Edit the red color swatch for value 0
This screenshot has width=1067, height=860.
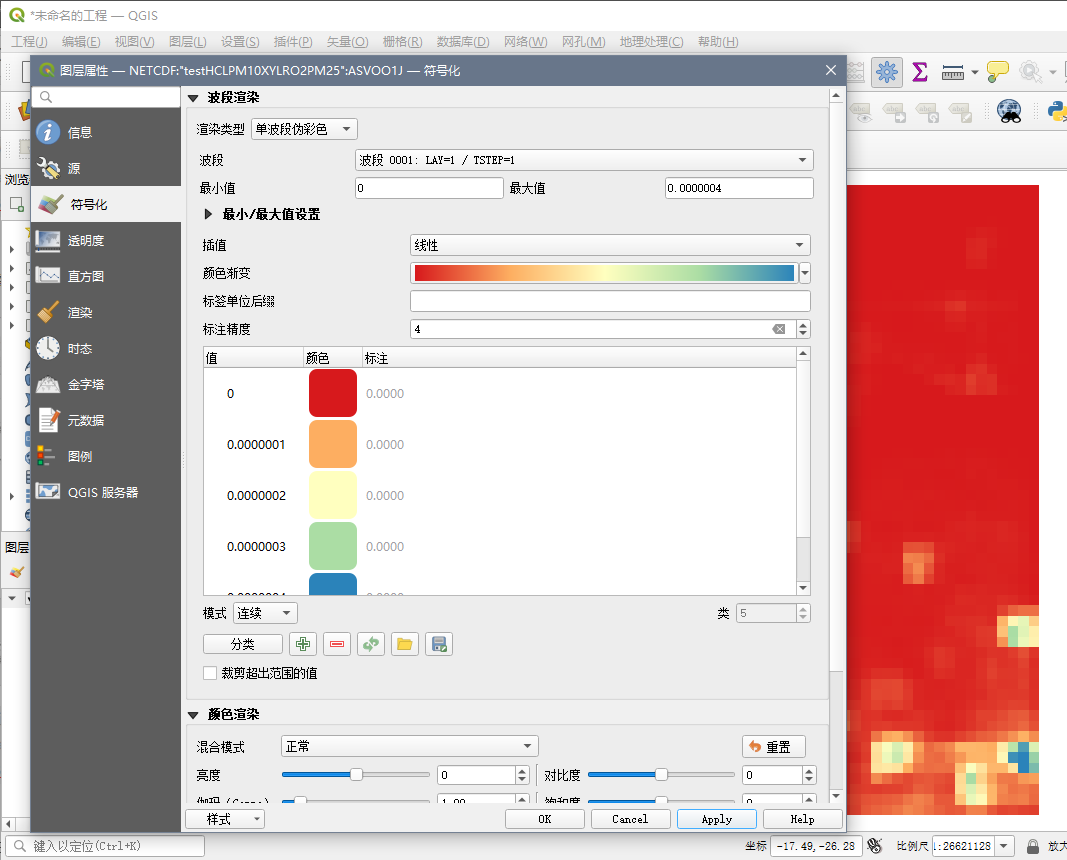pos(332,393)
